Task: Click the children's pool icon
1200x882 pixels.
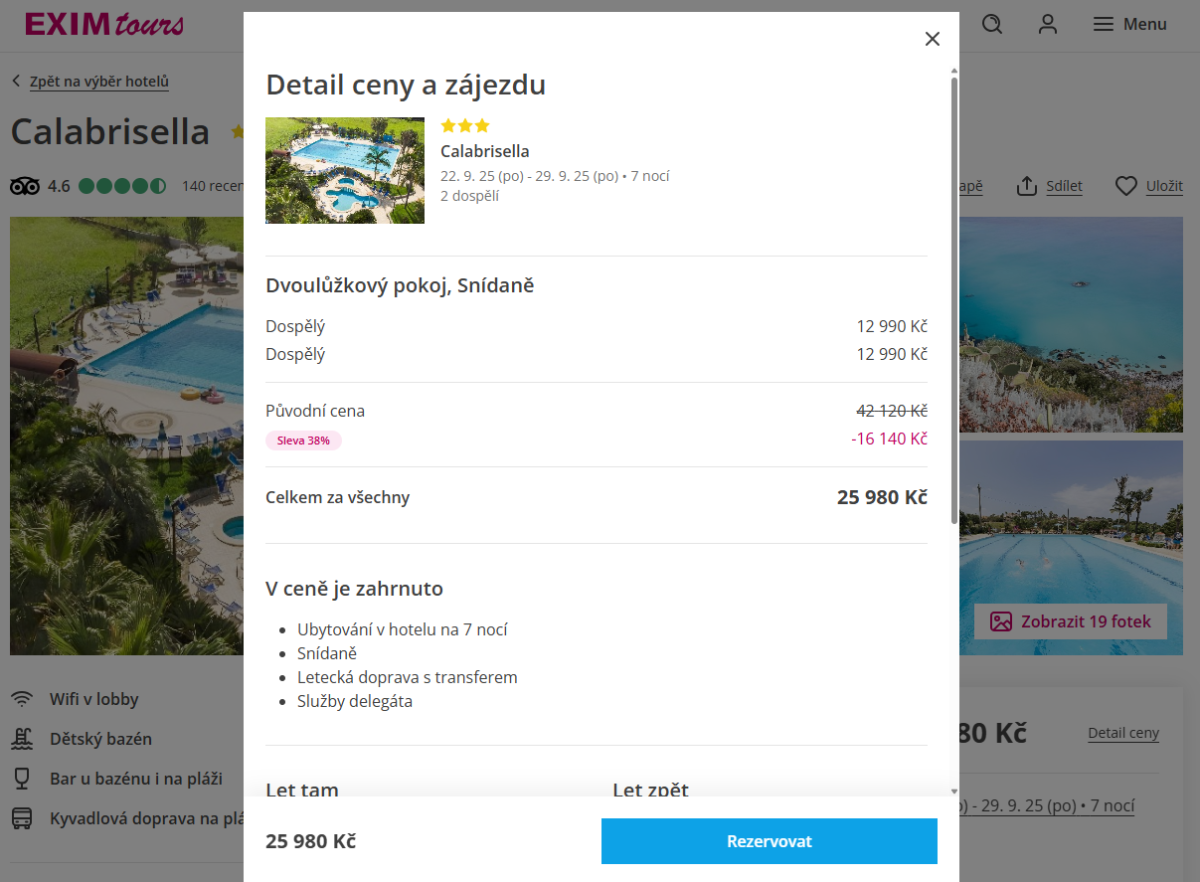Action: pos(22,739)
